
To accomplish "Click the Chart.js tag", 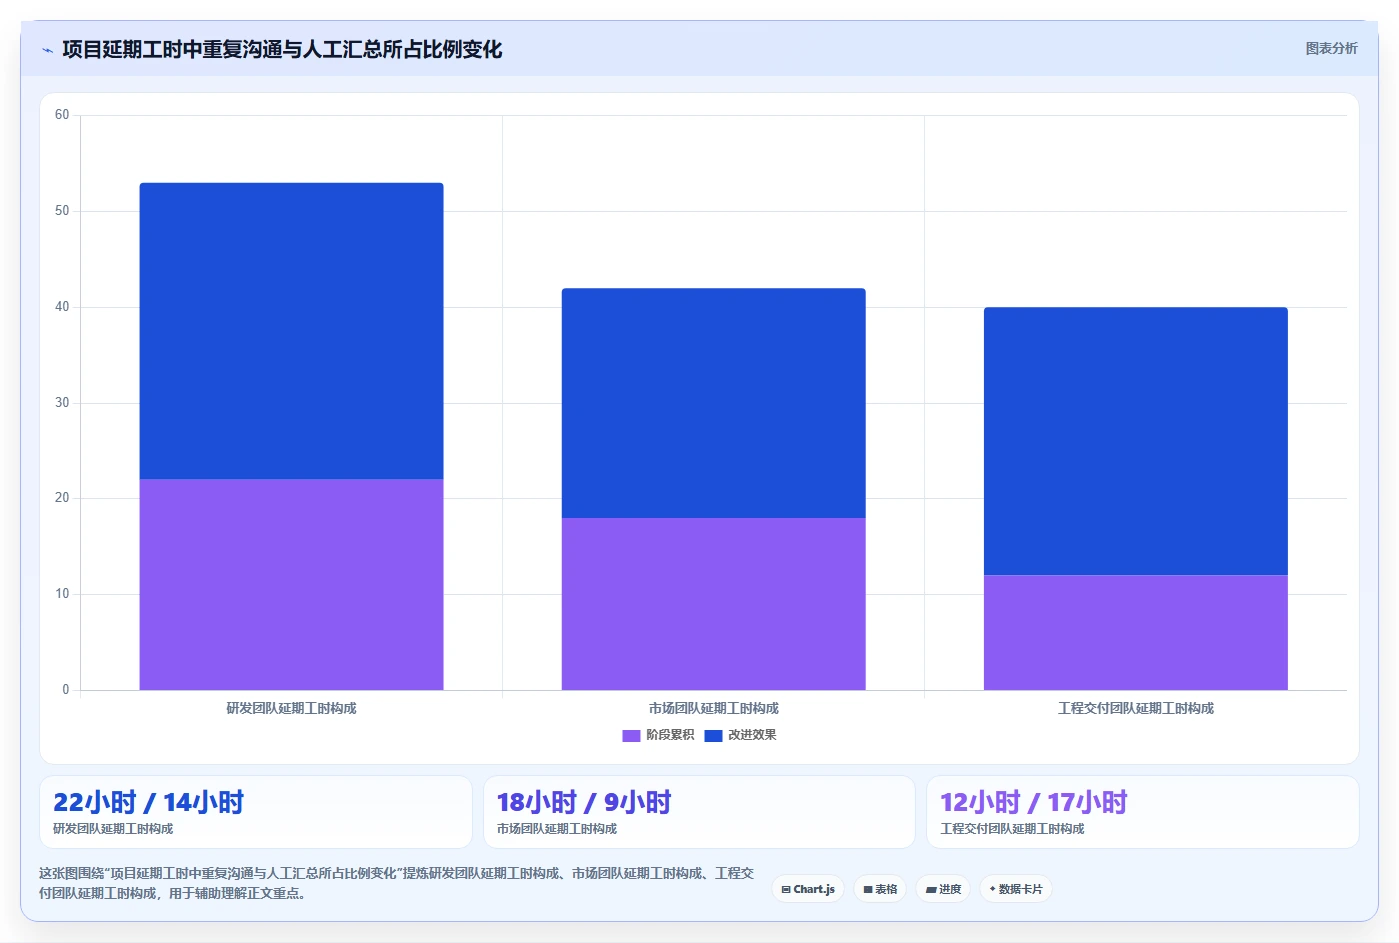I will (808, 889).
